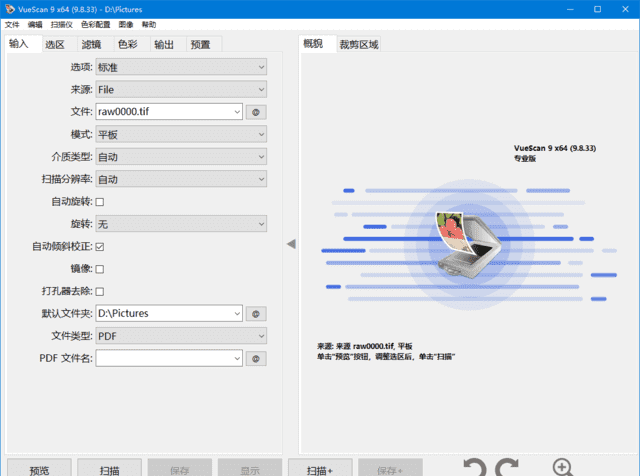Expand the 文件 combo box arrow
Image resolution: width=640 pixels, height=476 pixels.
click(x=237, y=112)
